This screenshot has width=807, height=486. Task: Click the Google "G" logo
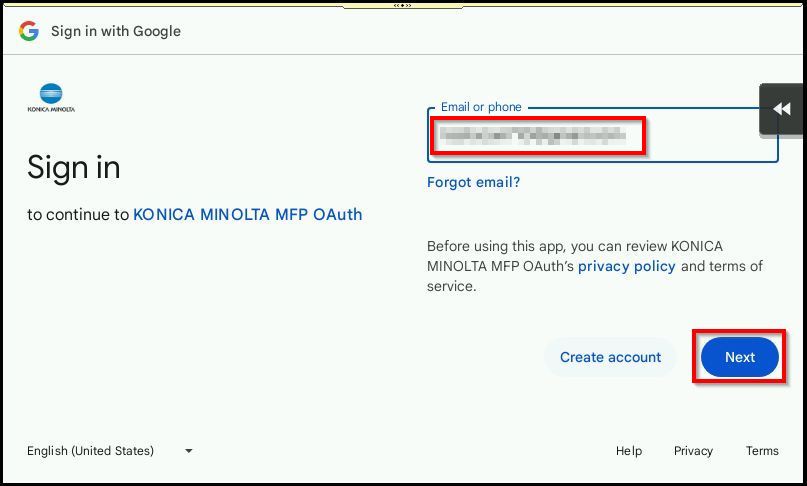29,31
